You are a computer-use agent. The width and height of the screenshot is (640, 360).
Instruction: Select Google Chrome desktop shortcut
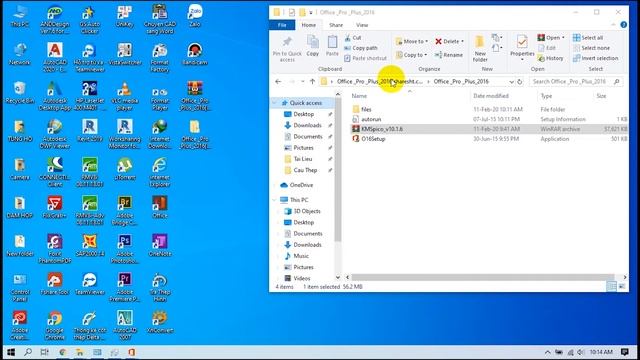(x=55, y=325)
